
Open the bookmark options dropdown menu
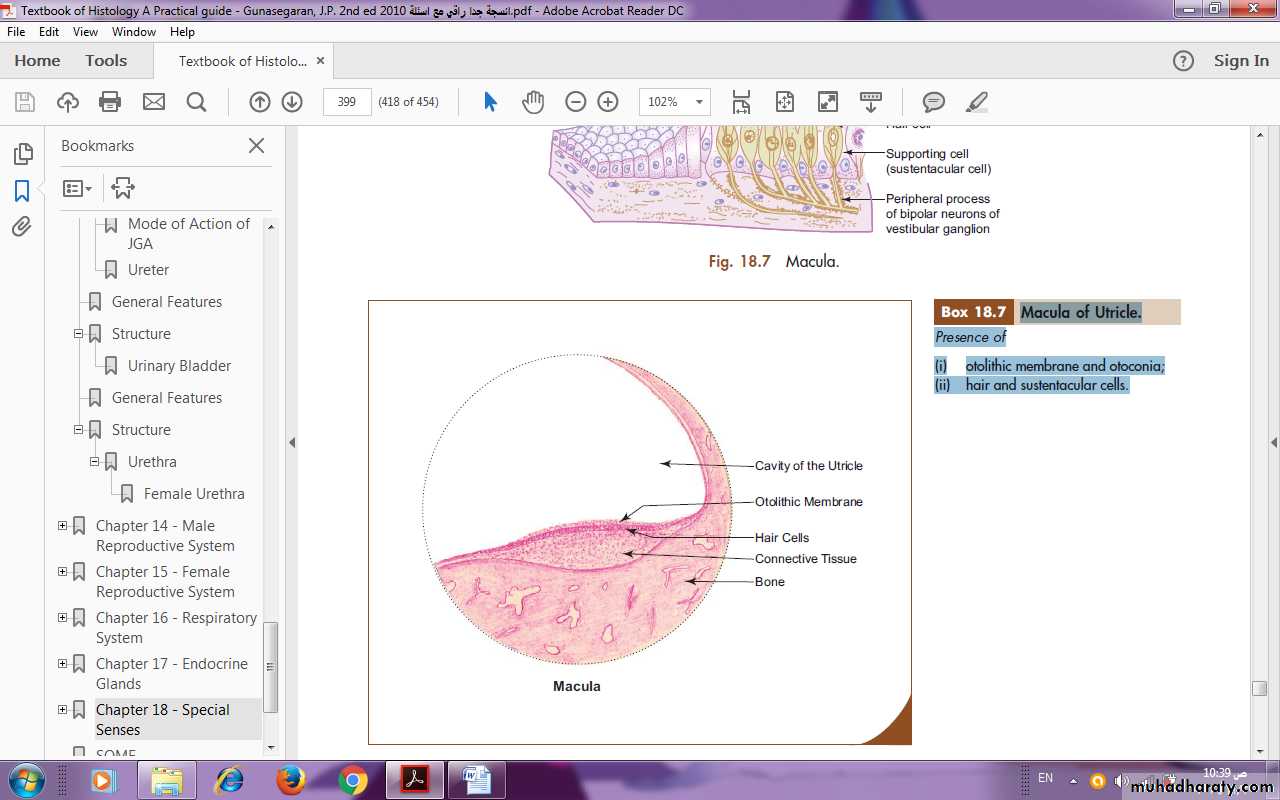[77, 188]
